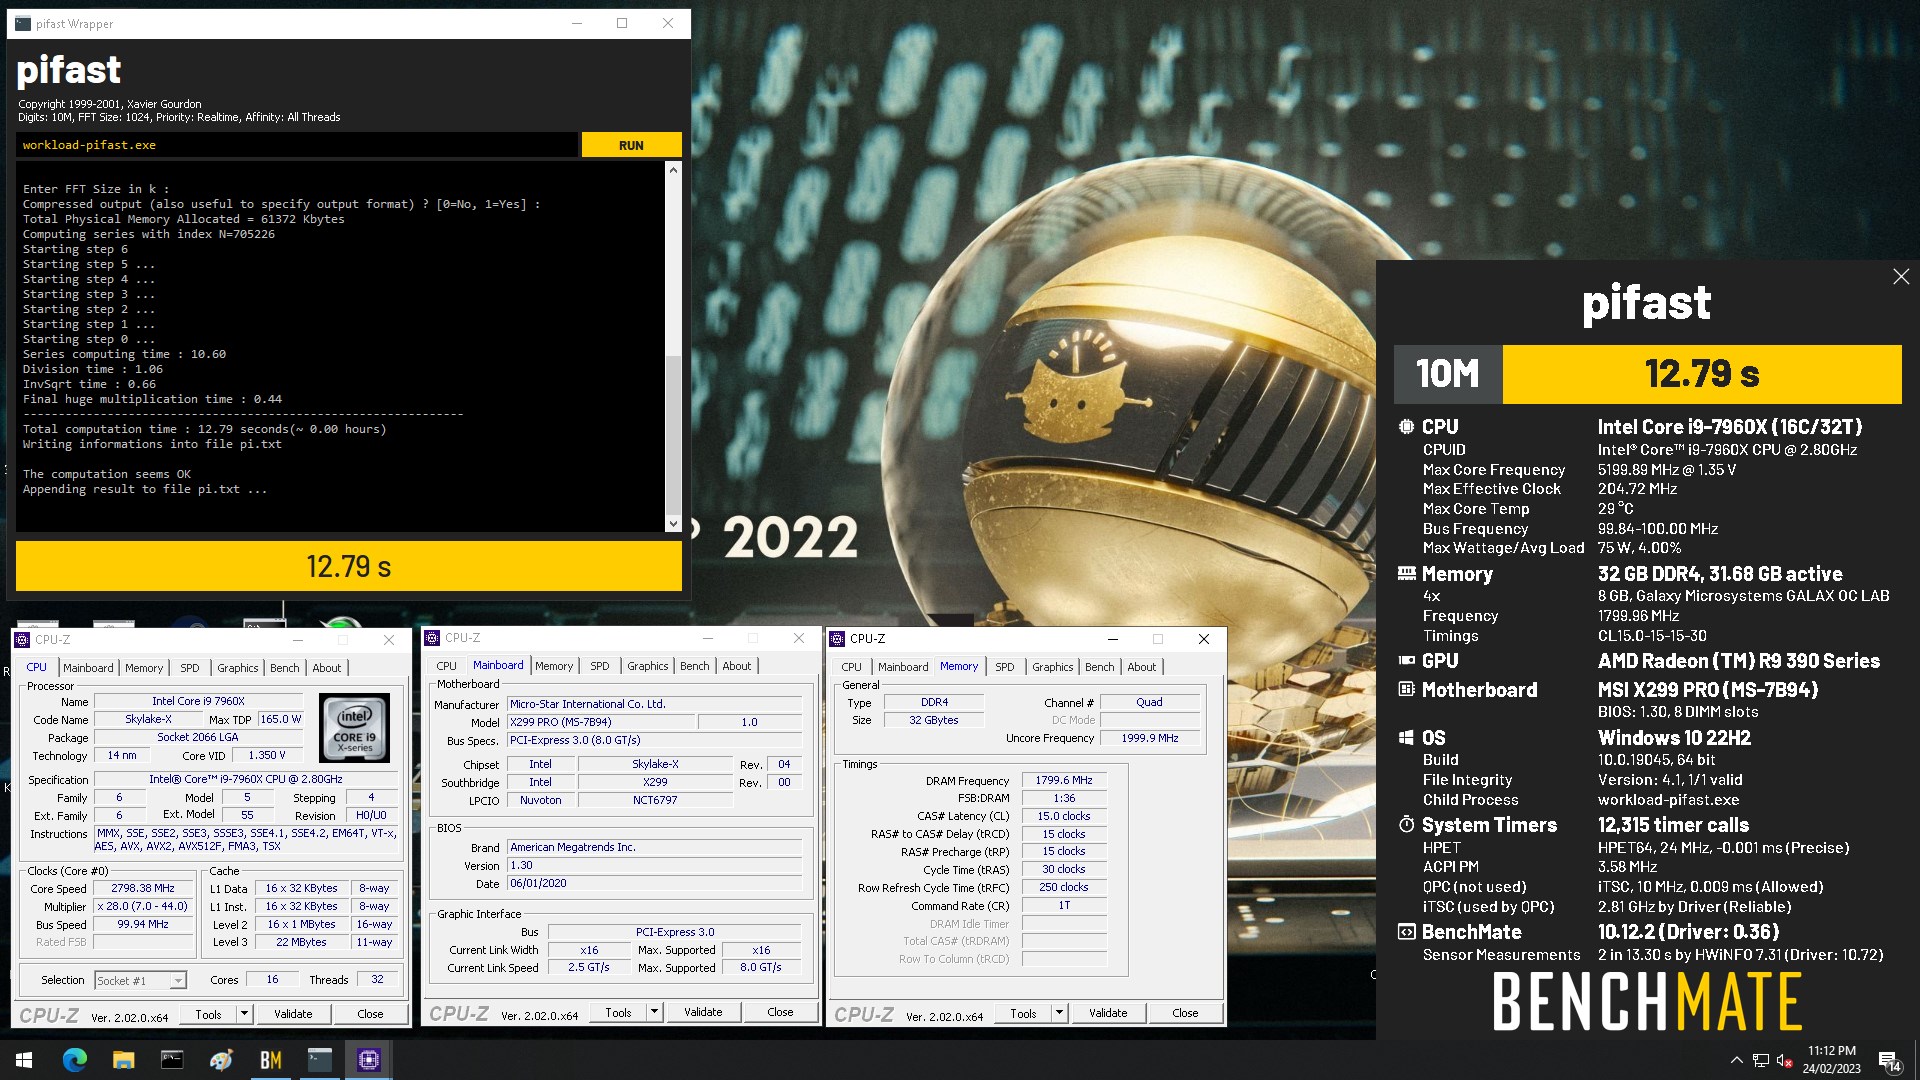Click the muted speaker icon in the system tray
The image size is (1920, 1080).
(x=1783, y=1060)
